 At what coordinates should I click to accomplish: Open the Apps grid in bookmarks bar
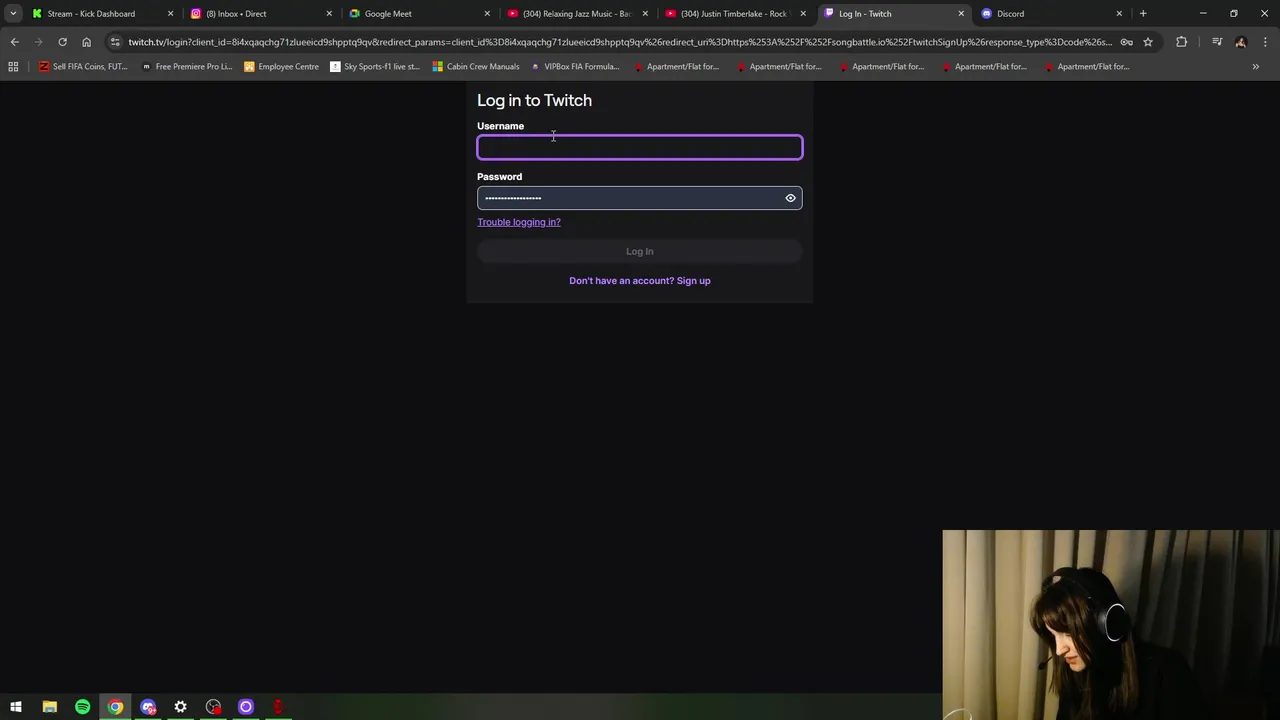click(13, 67)
